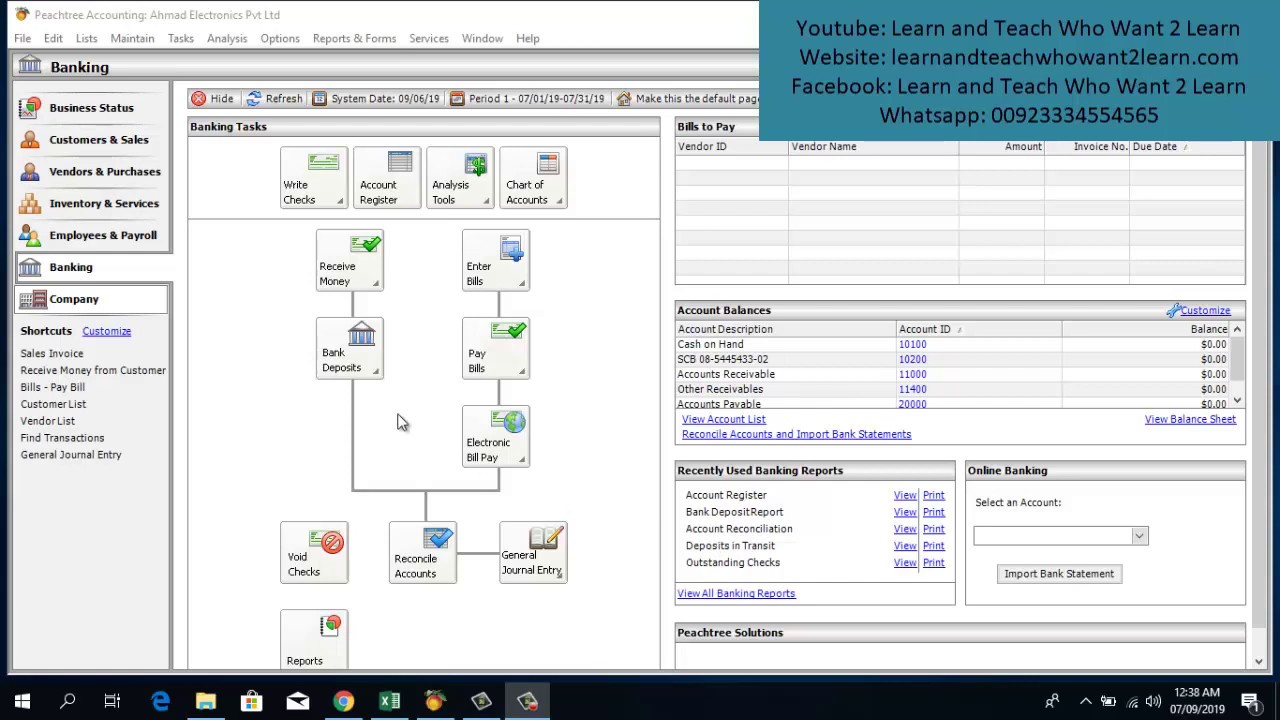
Task: Open the Tasks menu
Action: 181,38
